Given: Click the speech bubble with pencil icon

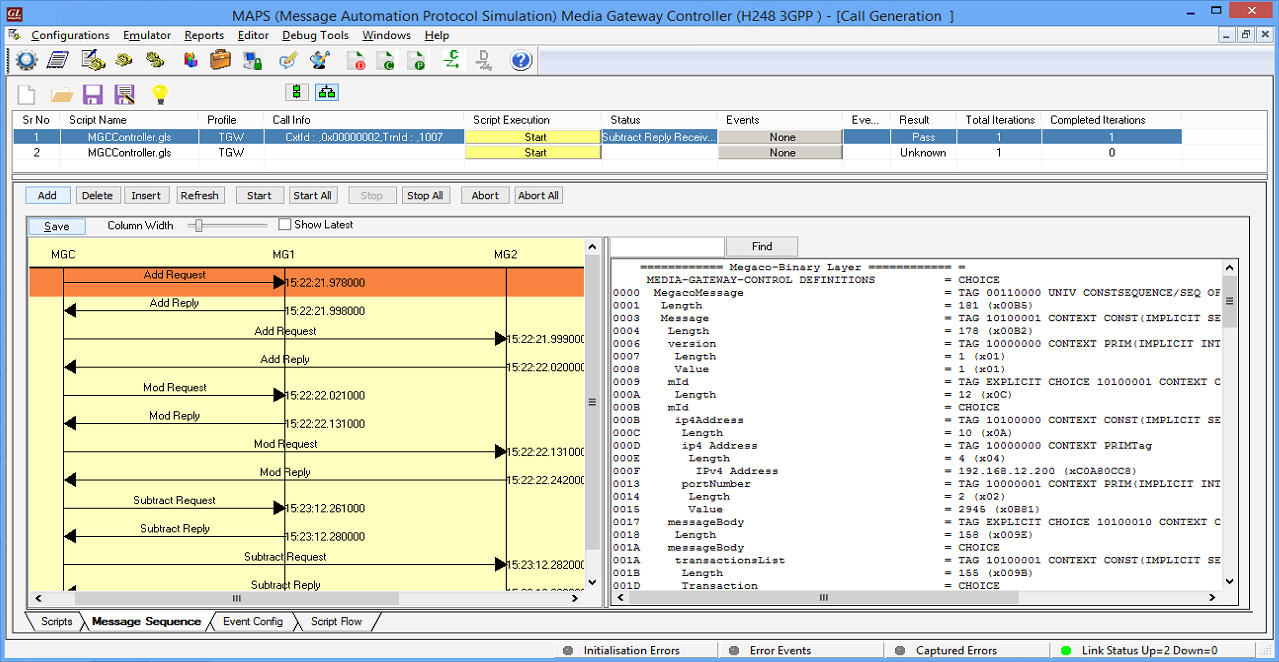Looking at the screenshot, I should (288, 60).
